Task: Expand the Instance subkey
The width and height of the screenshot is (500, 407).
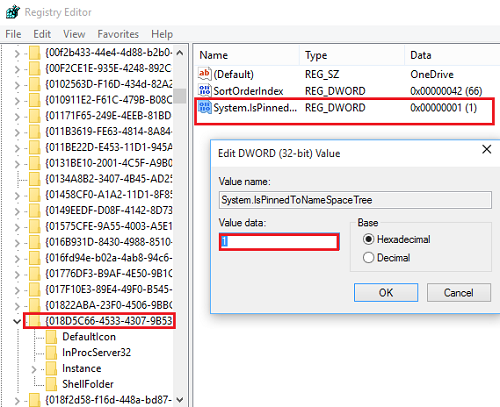Action: pos(34,369)
